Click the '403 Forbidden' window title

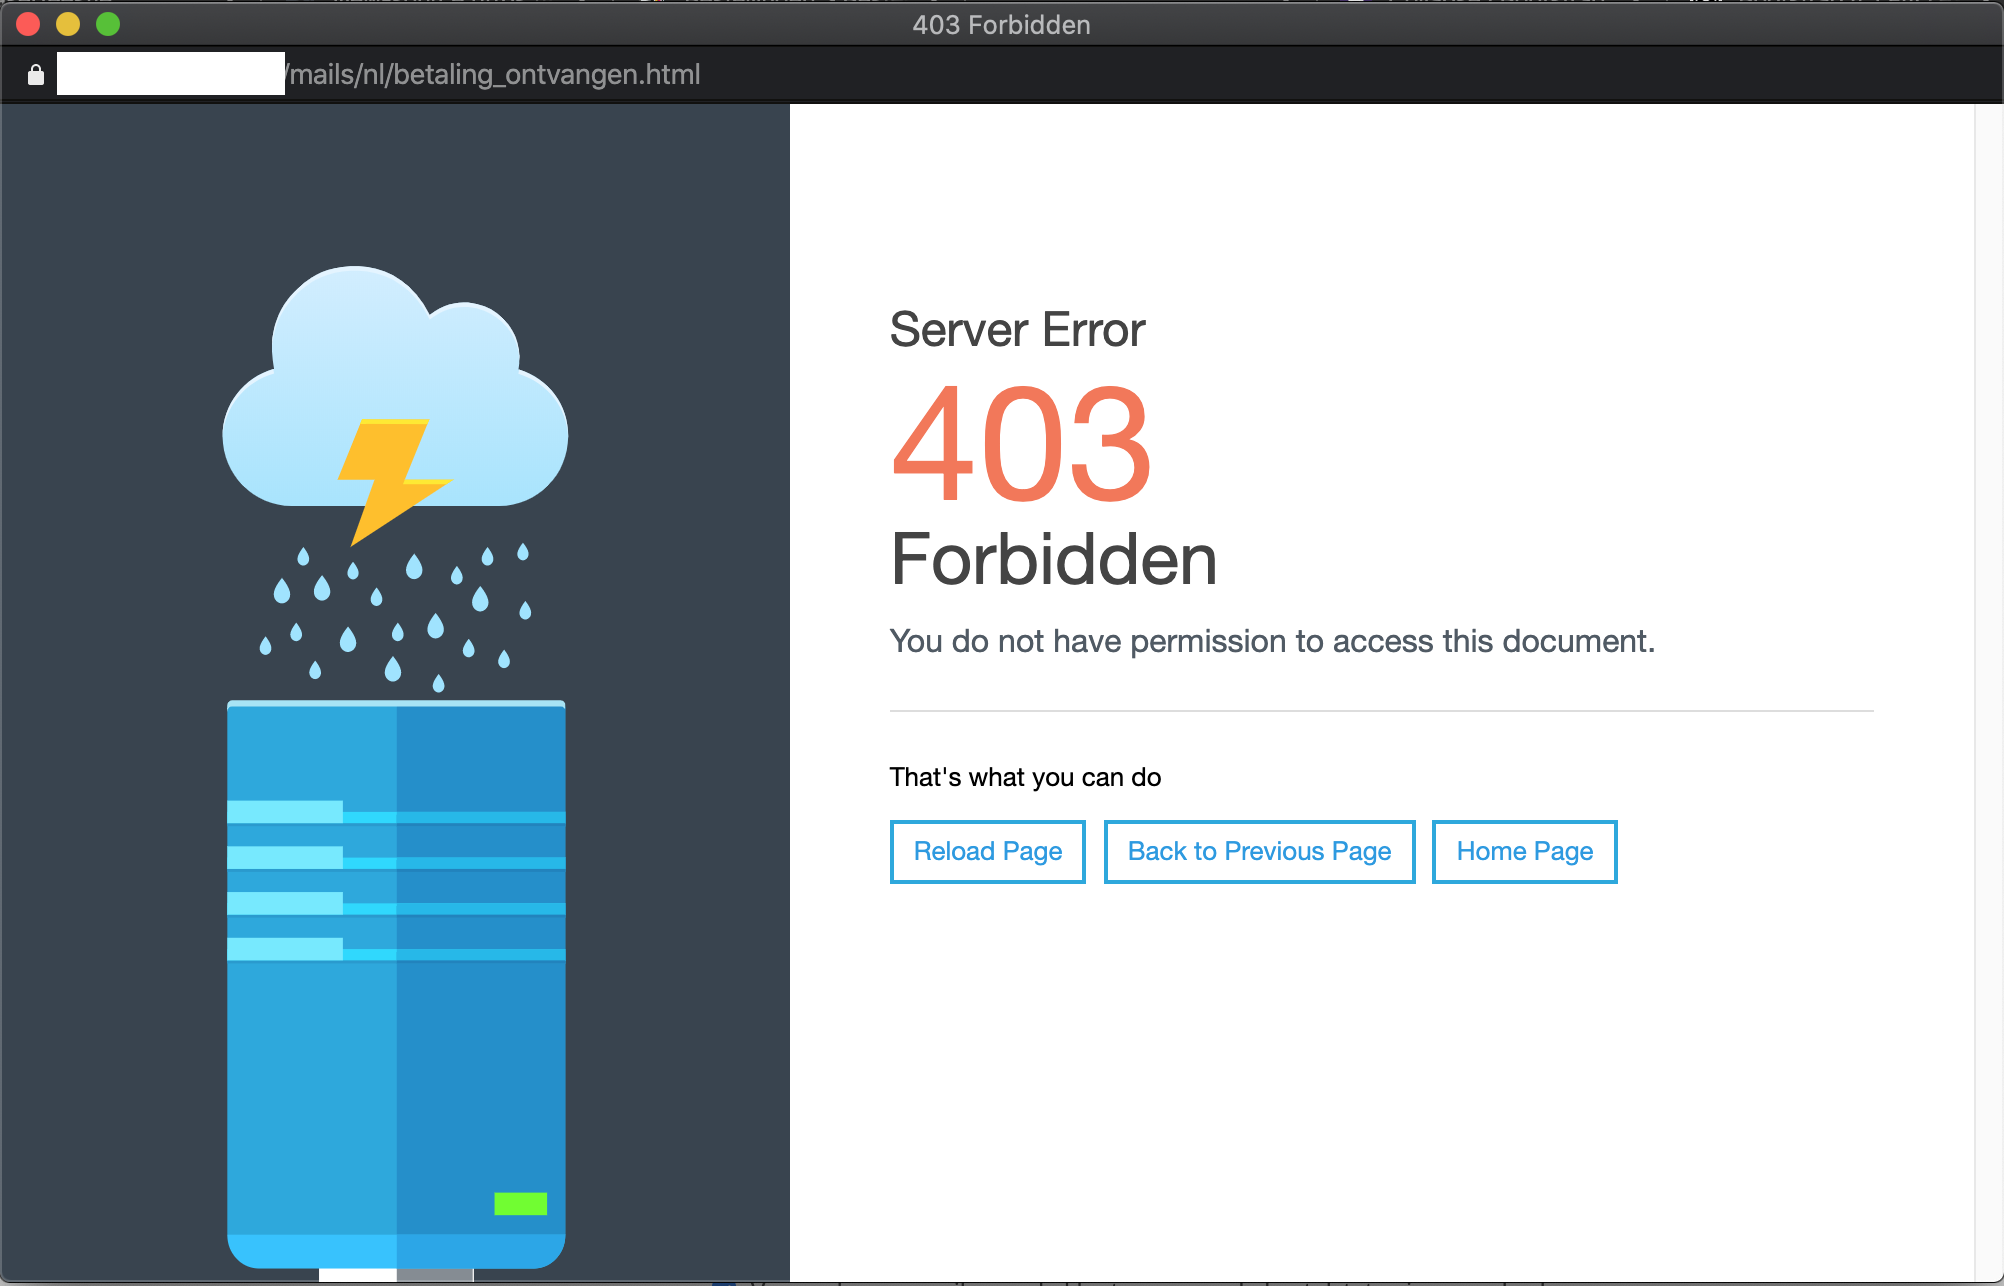coord(1001,25)
